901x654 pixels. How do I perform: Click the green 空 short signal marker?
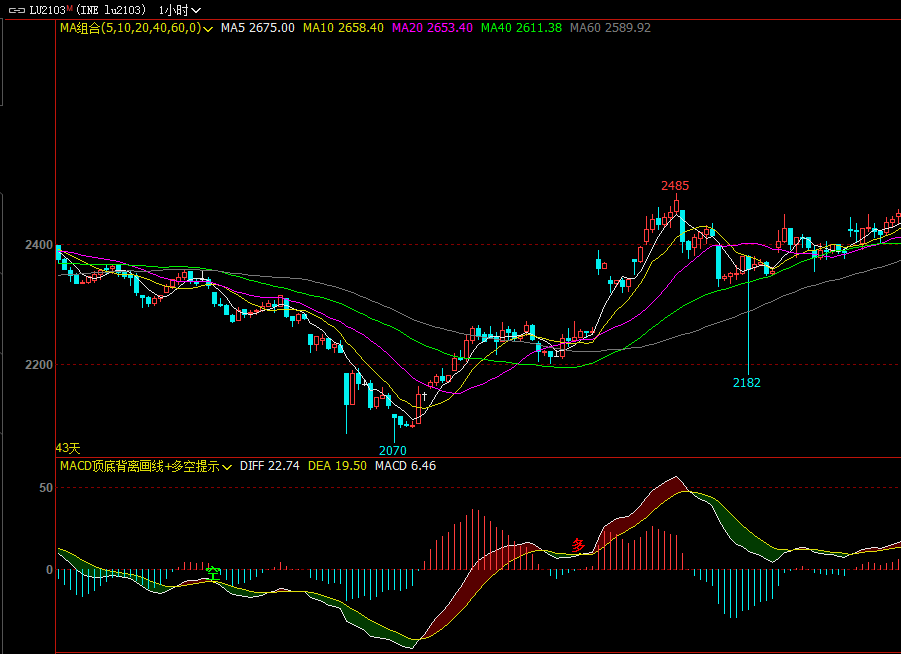[213, 572]
